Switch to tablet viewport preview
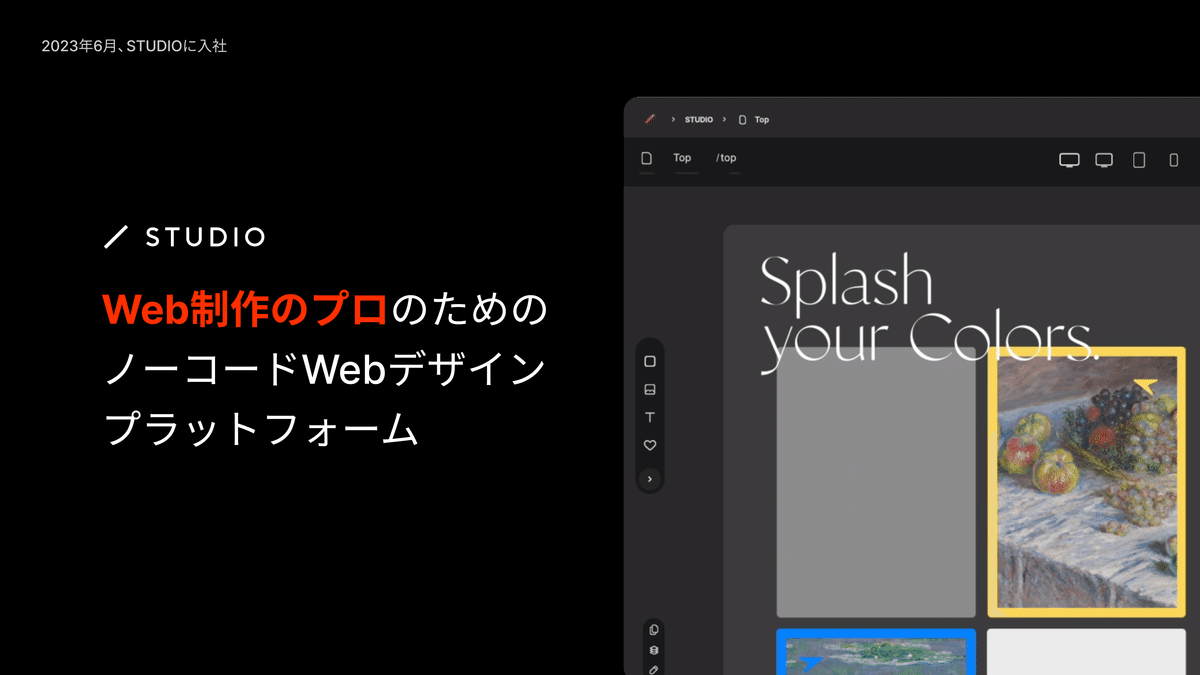Image resolution: width=1200 pixels, height=675 pixels. tap(1139, 160)
